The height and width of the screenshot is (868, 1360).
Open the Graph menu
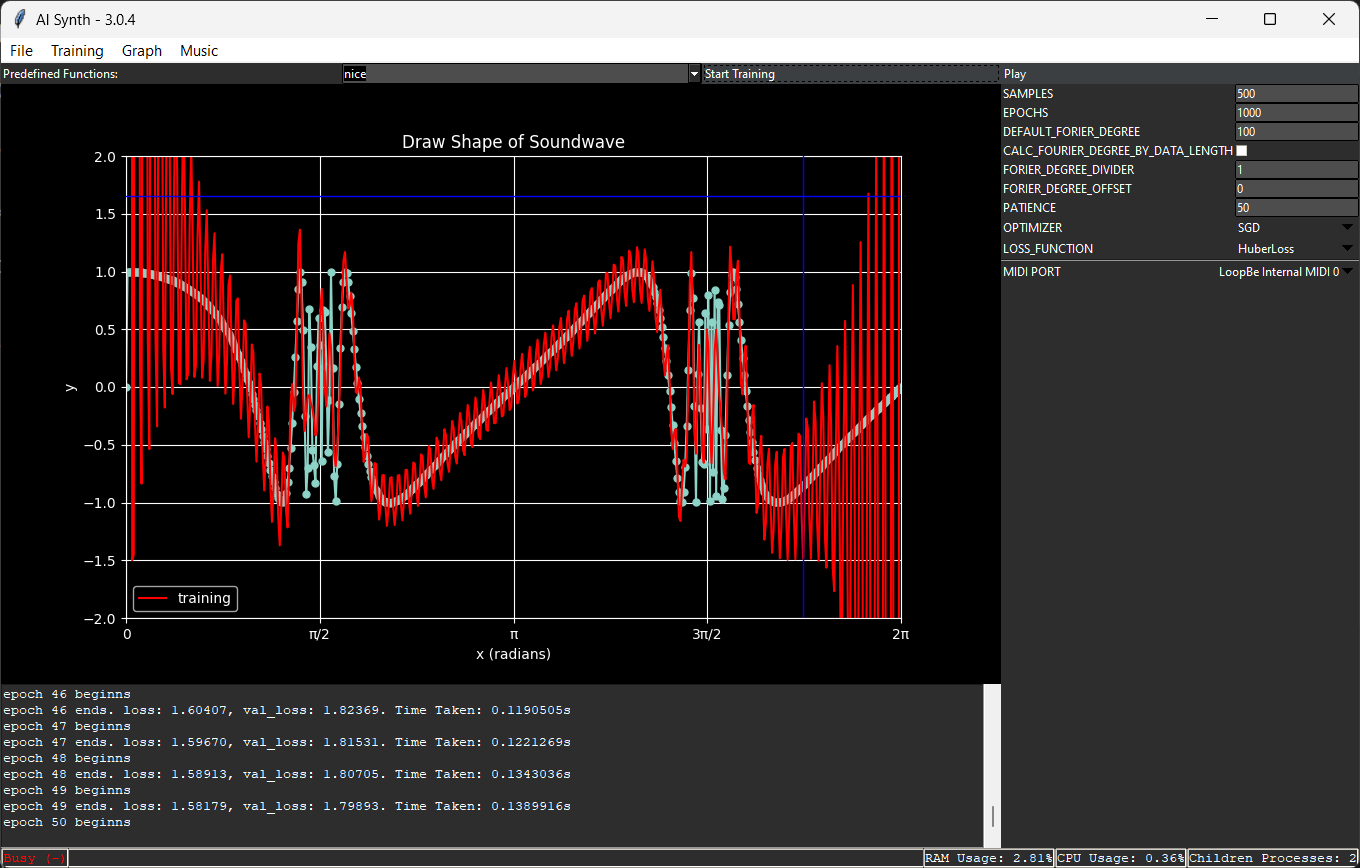click(142, 51)
